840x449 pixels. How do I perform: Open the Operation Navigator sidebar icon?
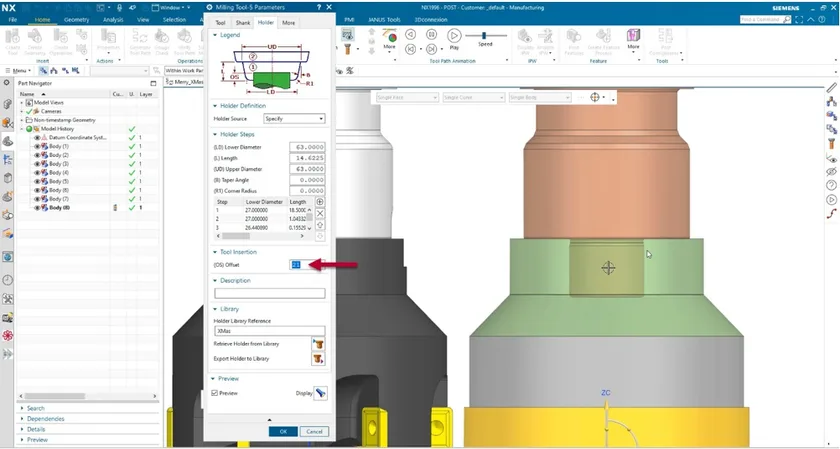pyautogui.click(x=8, y=159)
